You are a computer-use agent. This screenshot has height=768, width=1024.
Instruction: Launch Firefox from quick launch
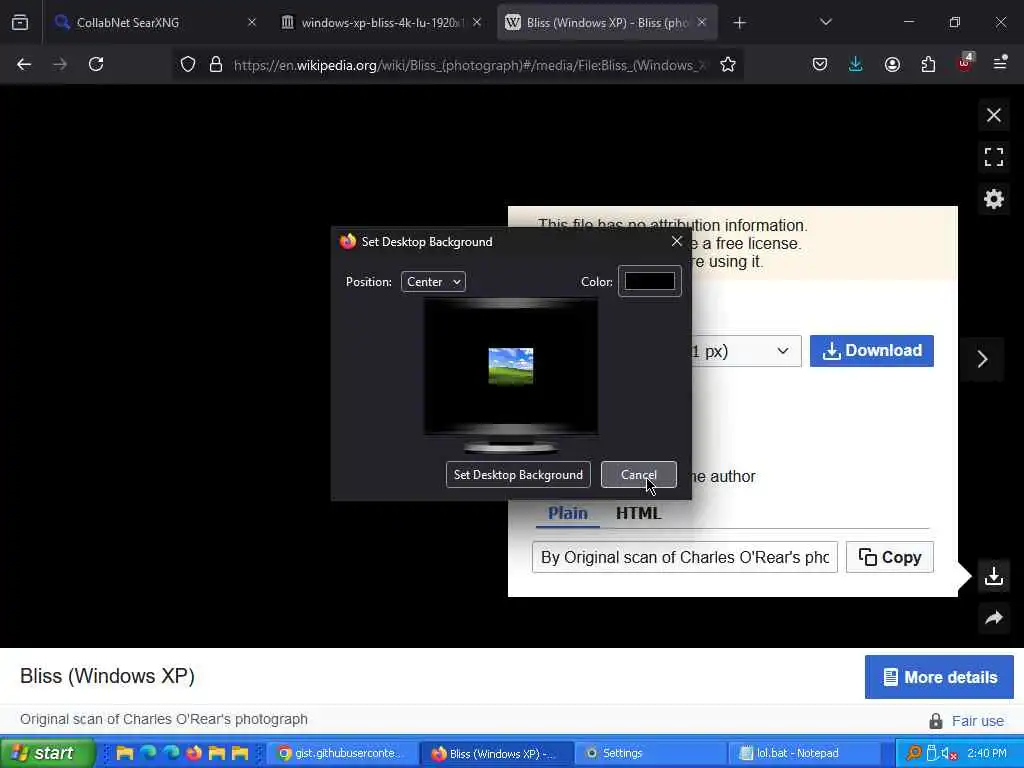pyautogui.click(x=194, y=753)
